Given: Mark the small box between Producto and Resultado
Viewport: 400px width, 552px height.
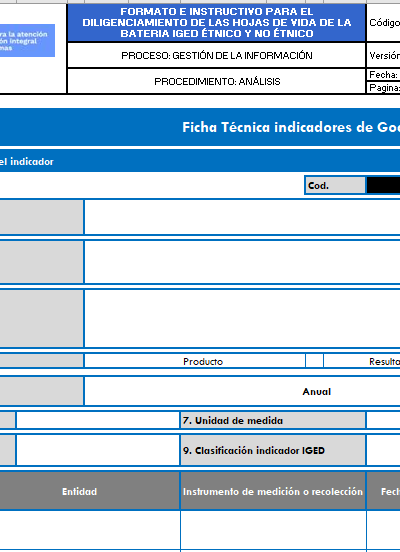Looking at the screenshot, I should [x=314, y=361].
